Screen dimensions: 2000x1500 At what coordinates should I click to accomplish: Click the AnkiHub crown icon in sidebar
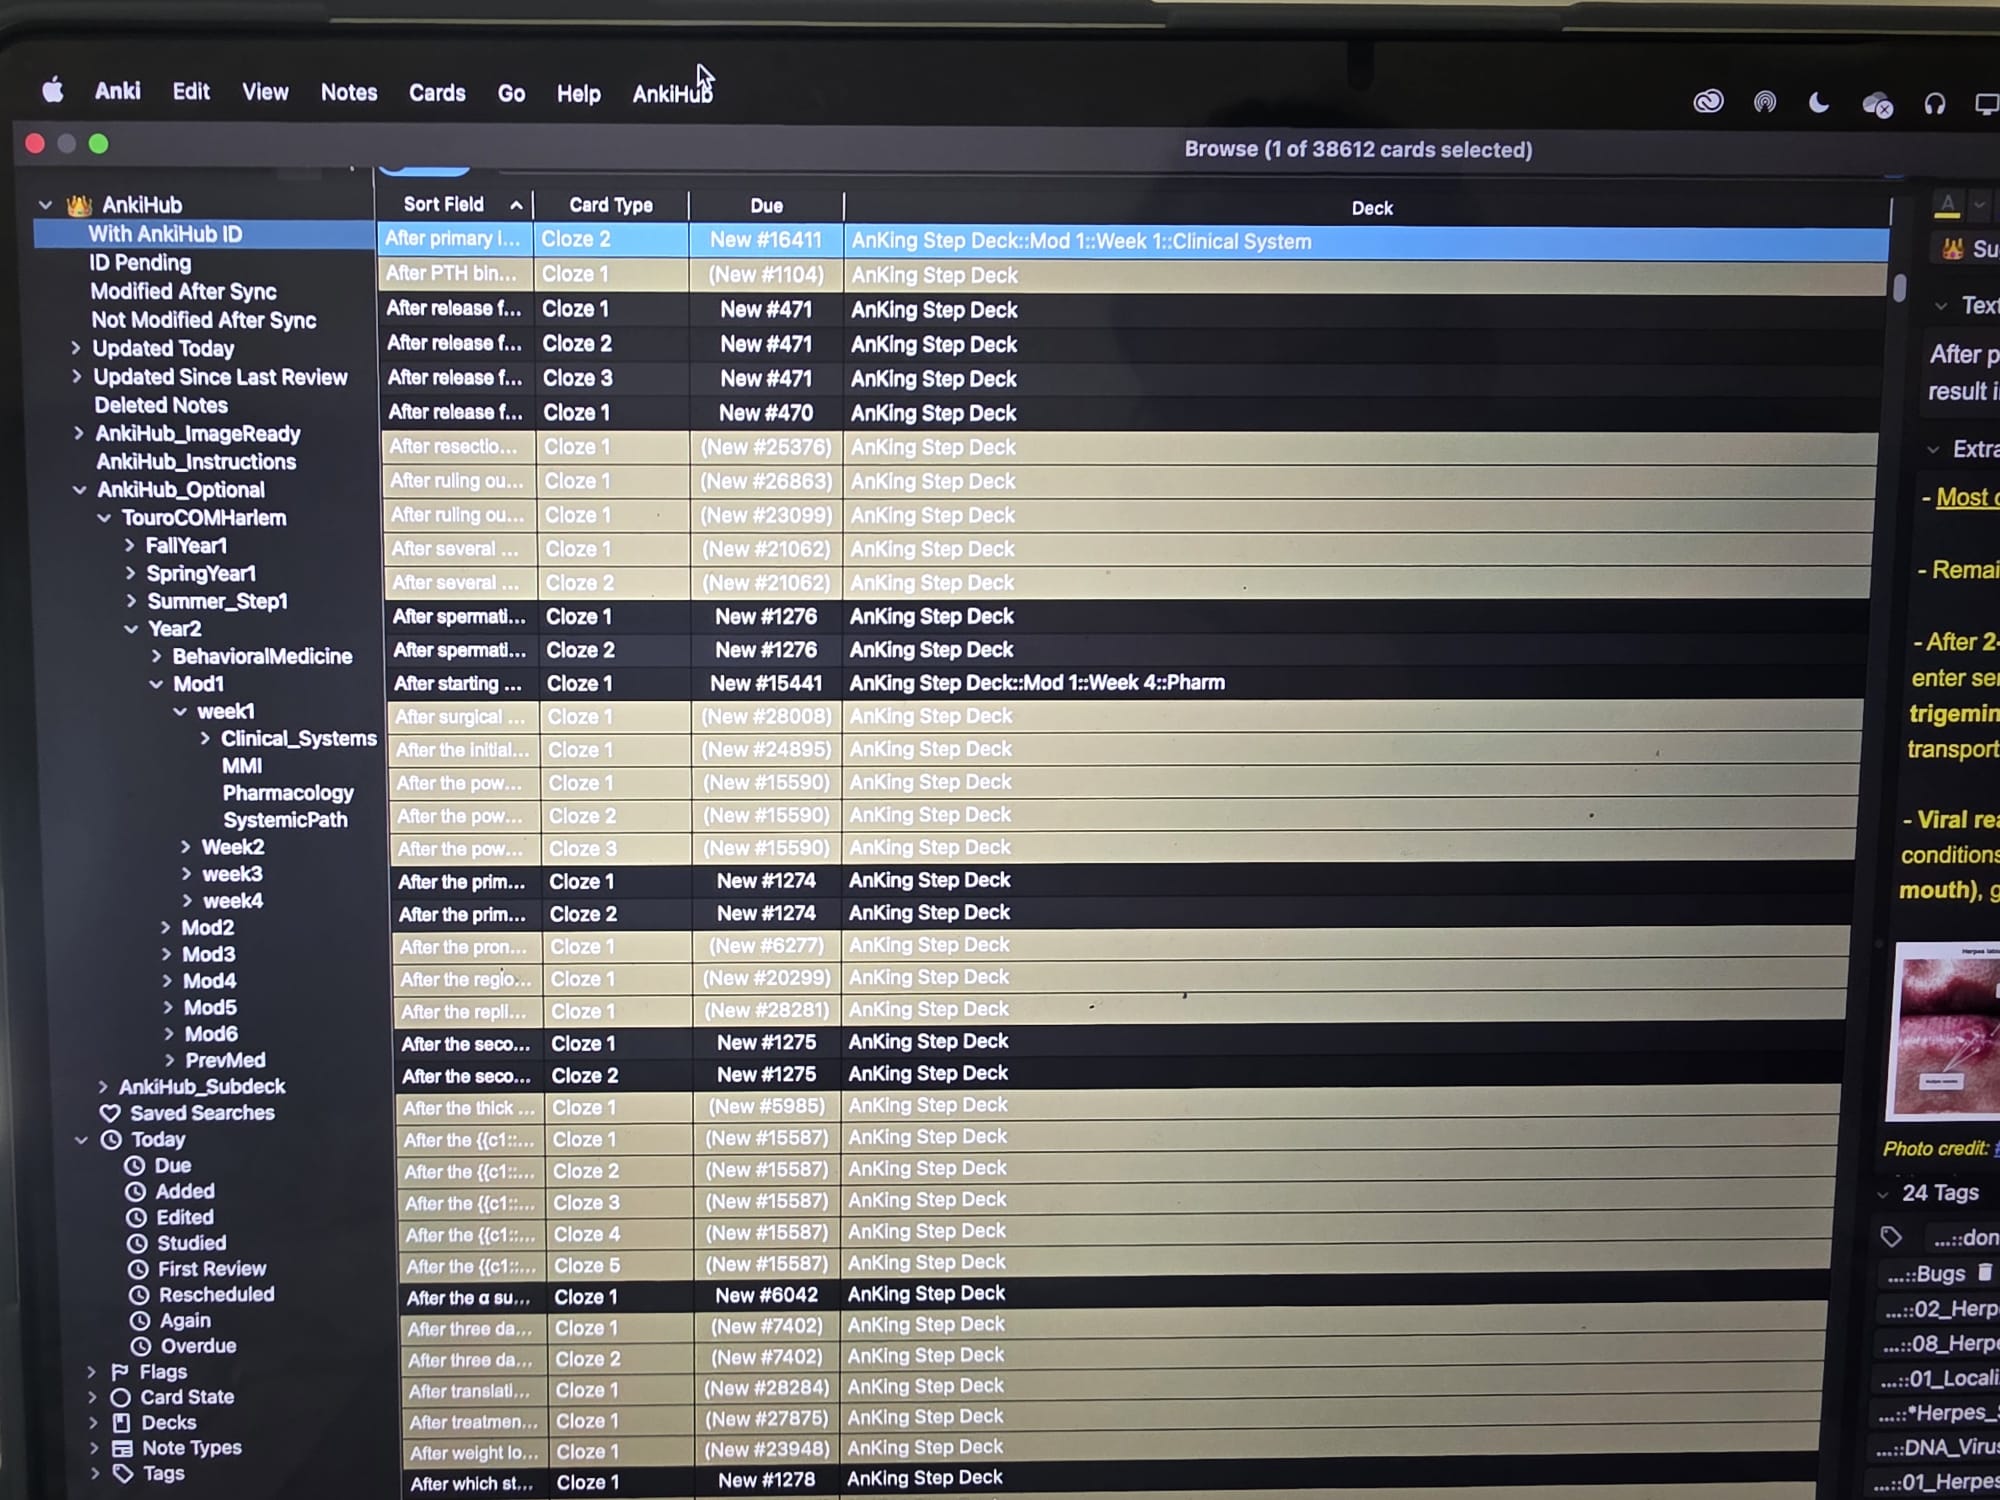[79, 205]
